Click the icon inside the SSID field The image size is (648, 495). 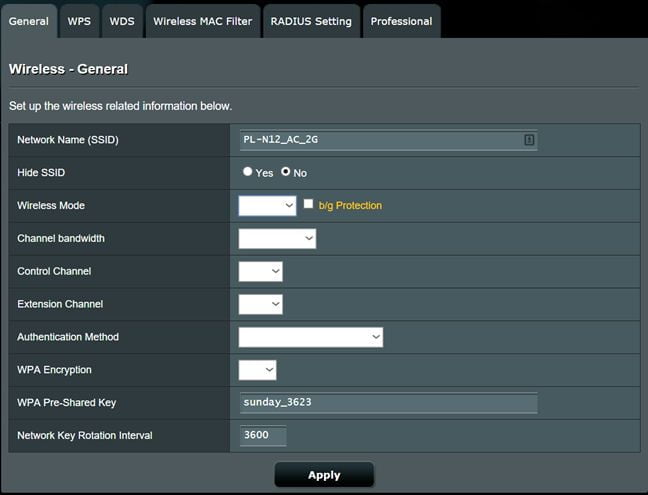pyautogui.click(x=529, y=140)
